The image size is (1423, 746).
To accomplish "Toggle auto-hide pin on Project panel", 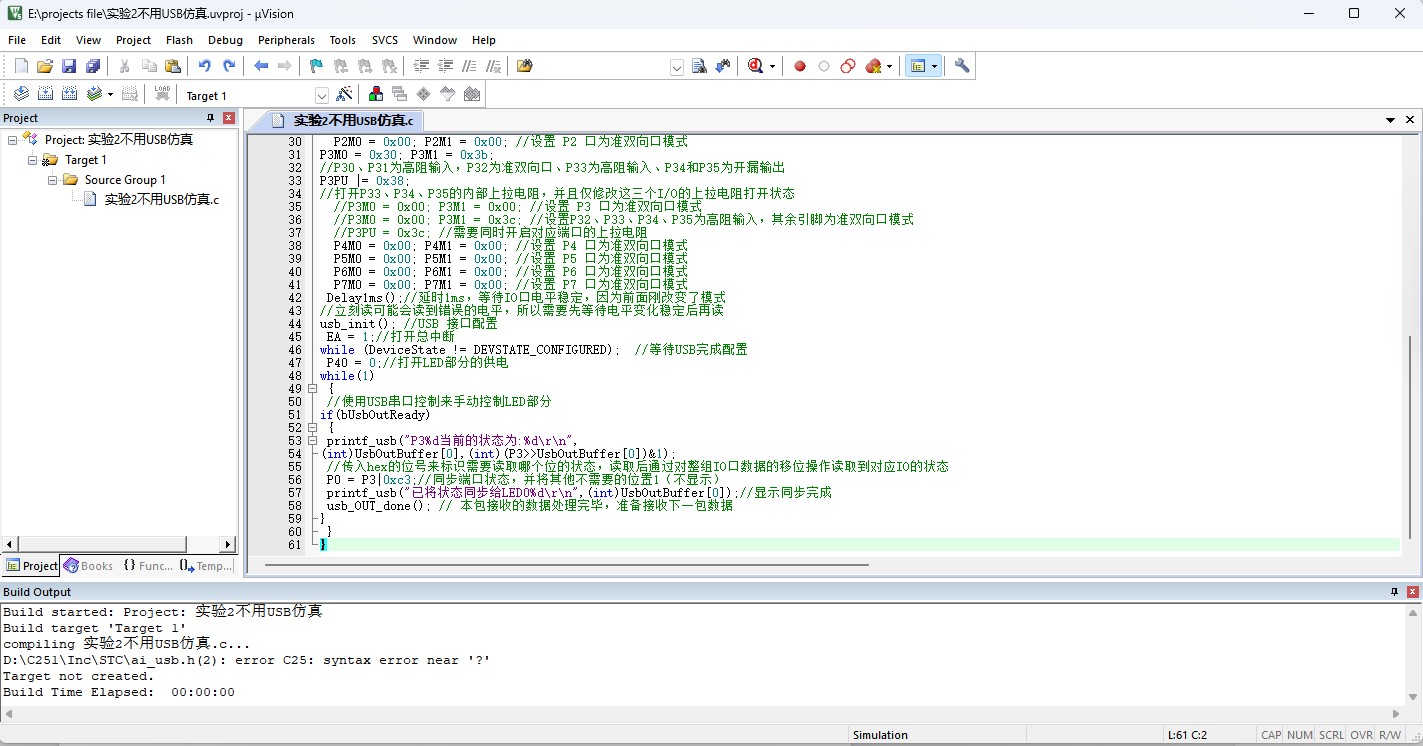I will coord(210,118).
